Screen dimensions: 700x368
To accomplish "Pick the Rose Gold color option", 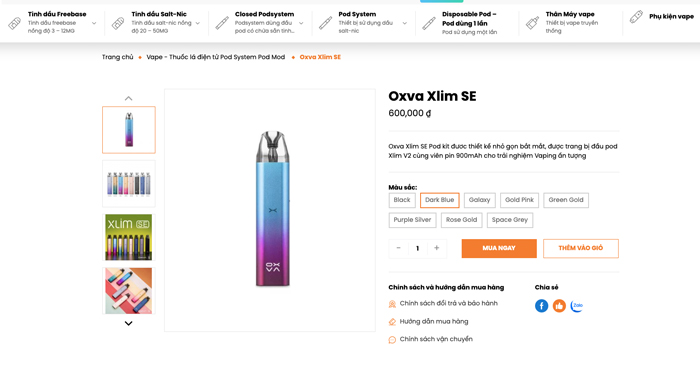I will point(461,220).
